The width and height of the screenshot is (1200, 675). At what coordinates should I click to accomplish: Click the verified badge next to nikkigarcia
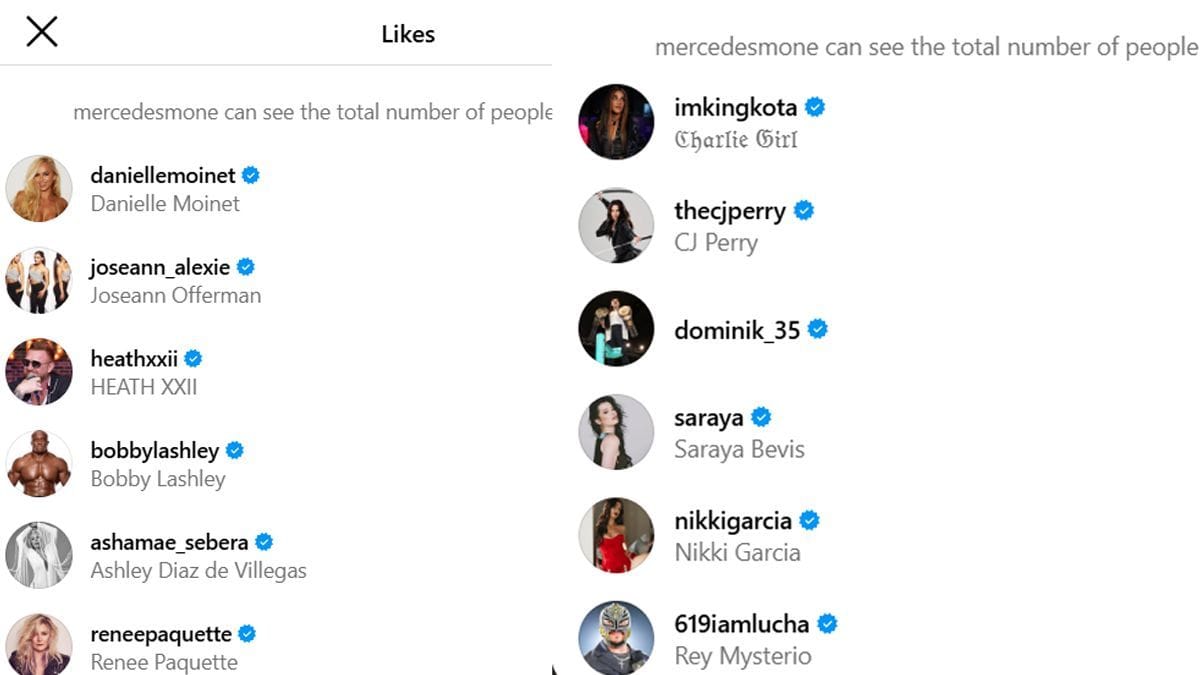pos(808,520)
